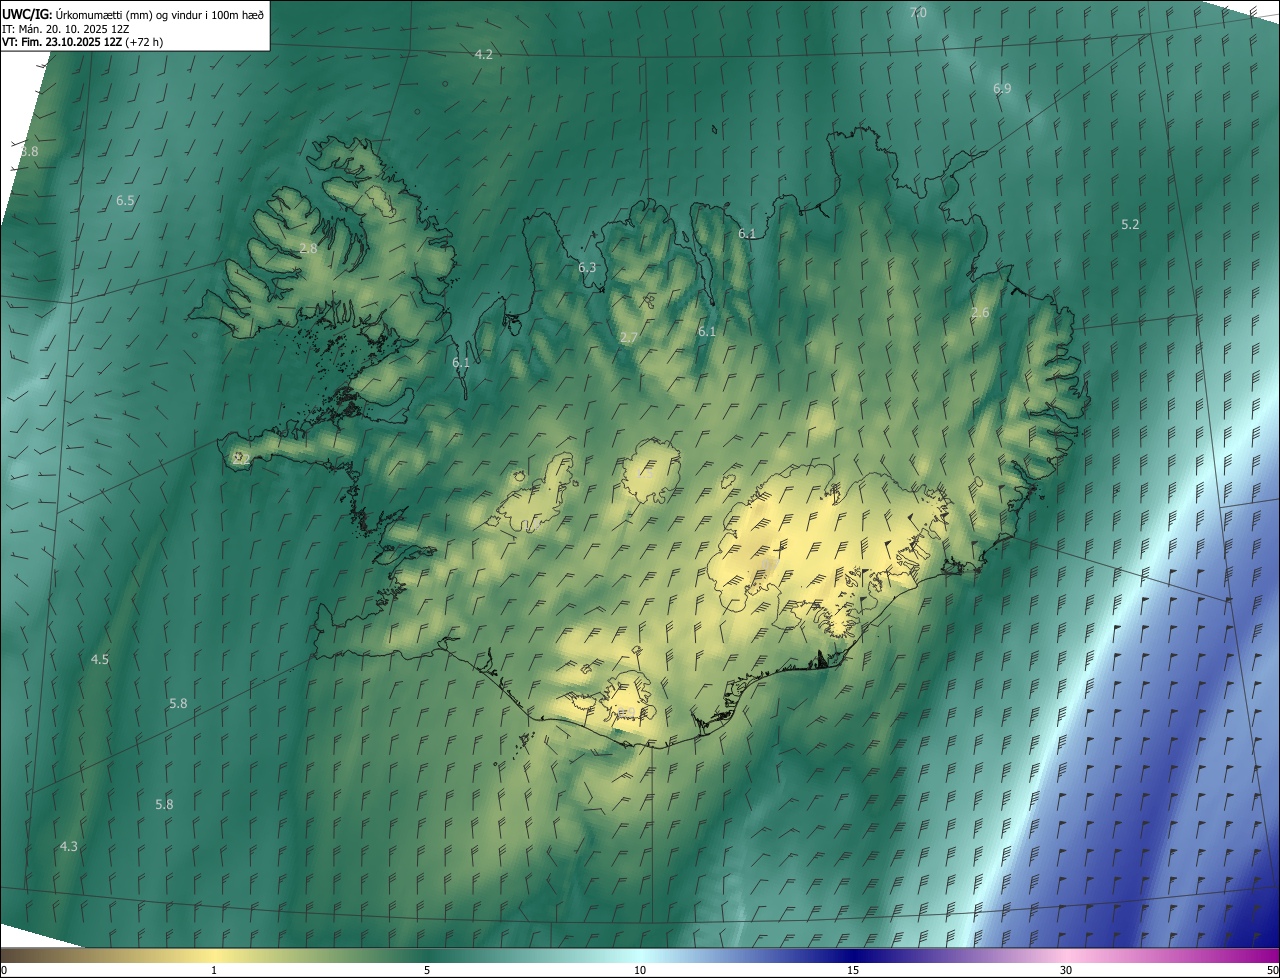Click the 2.6 value label on the map
1280x978 pixels.
[x=980, y=312]
